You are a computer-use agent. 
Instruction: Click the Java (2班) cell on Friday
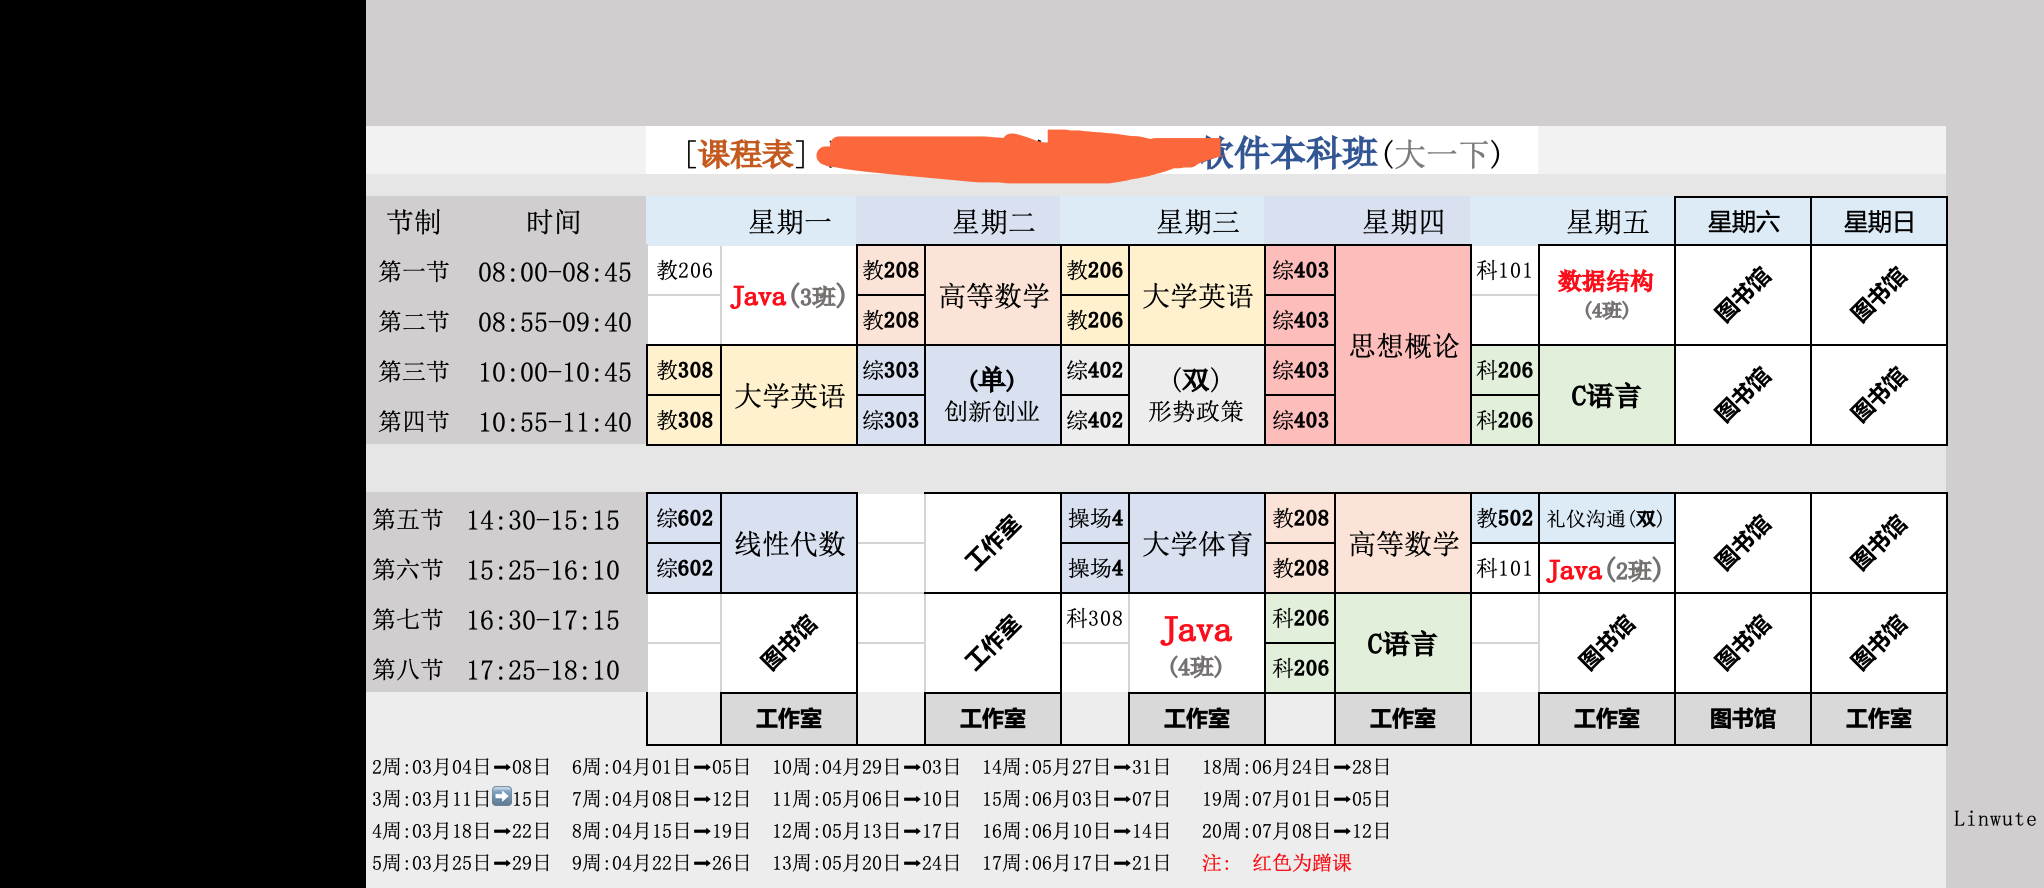point(1605,570)
